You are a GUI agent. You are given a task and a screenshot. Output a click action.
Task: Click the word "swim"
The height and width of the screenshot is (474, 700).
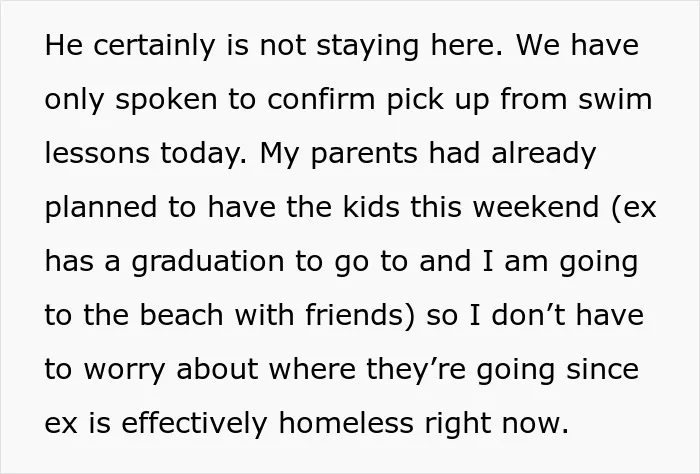[x=615, y=99]
